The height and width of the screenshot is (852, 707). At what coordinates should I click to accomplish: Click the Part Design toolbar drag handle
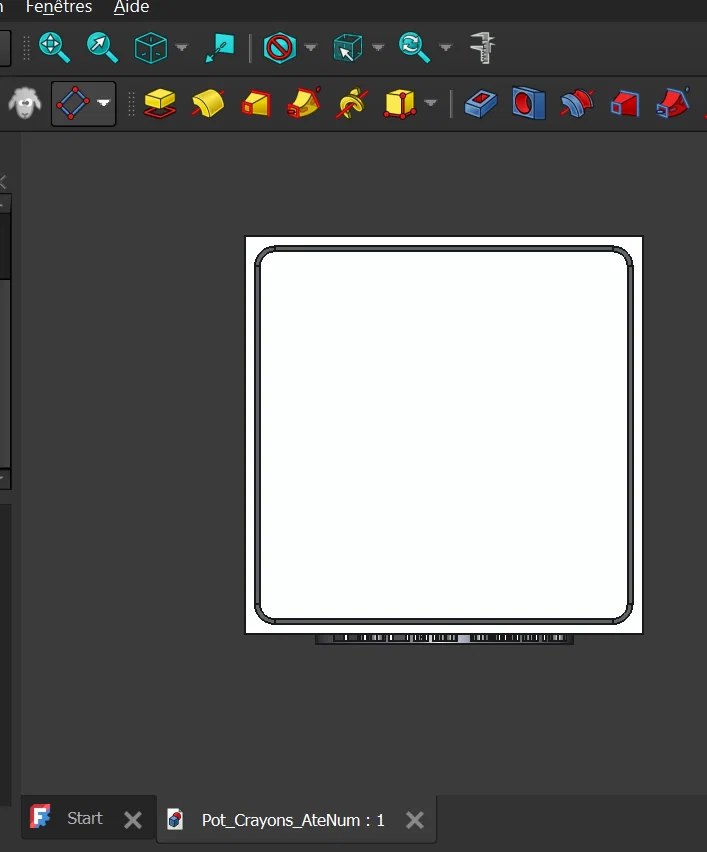131,103
